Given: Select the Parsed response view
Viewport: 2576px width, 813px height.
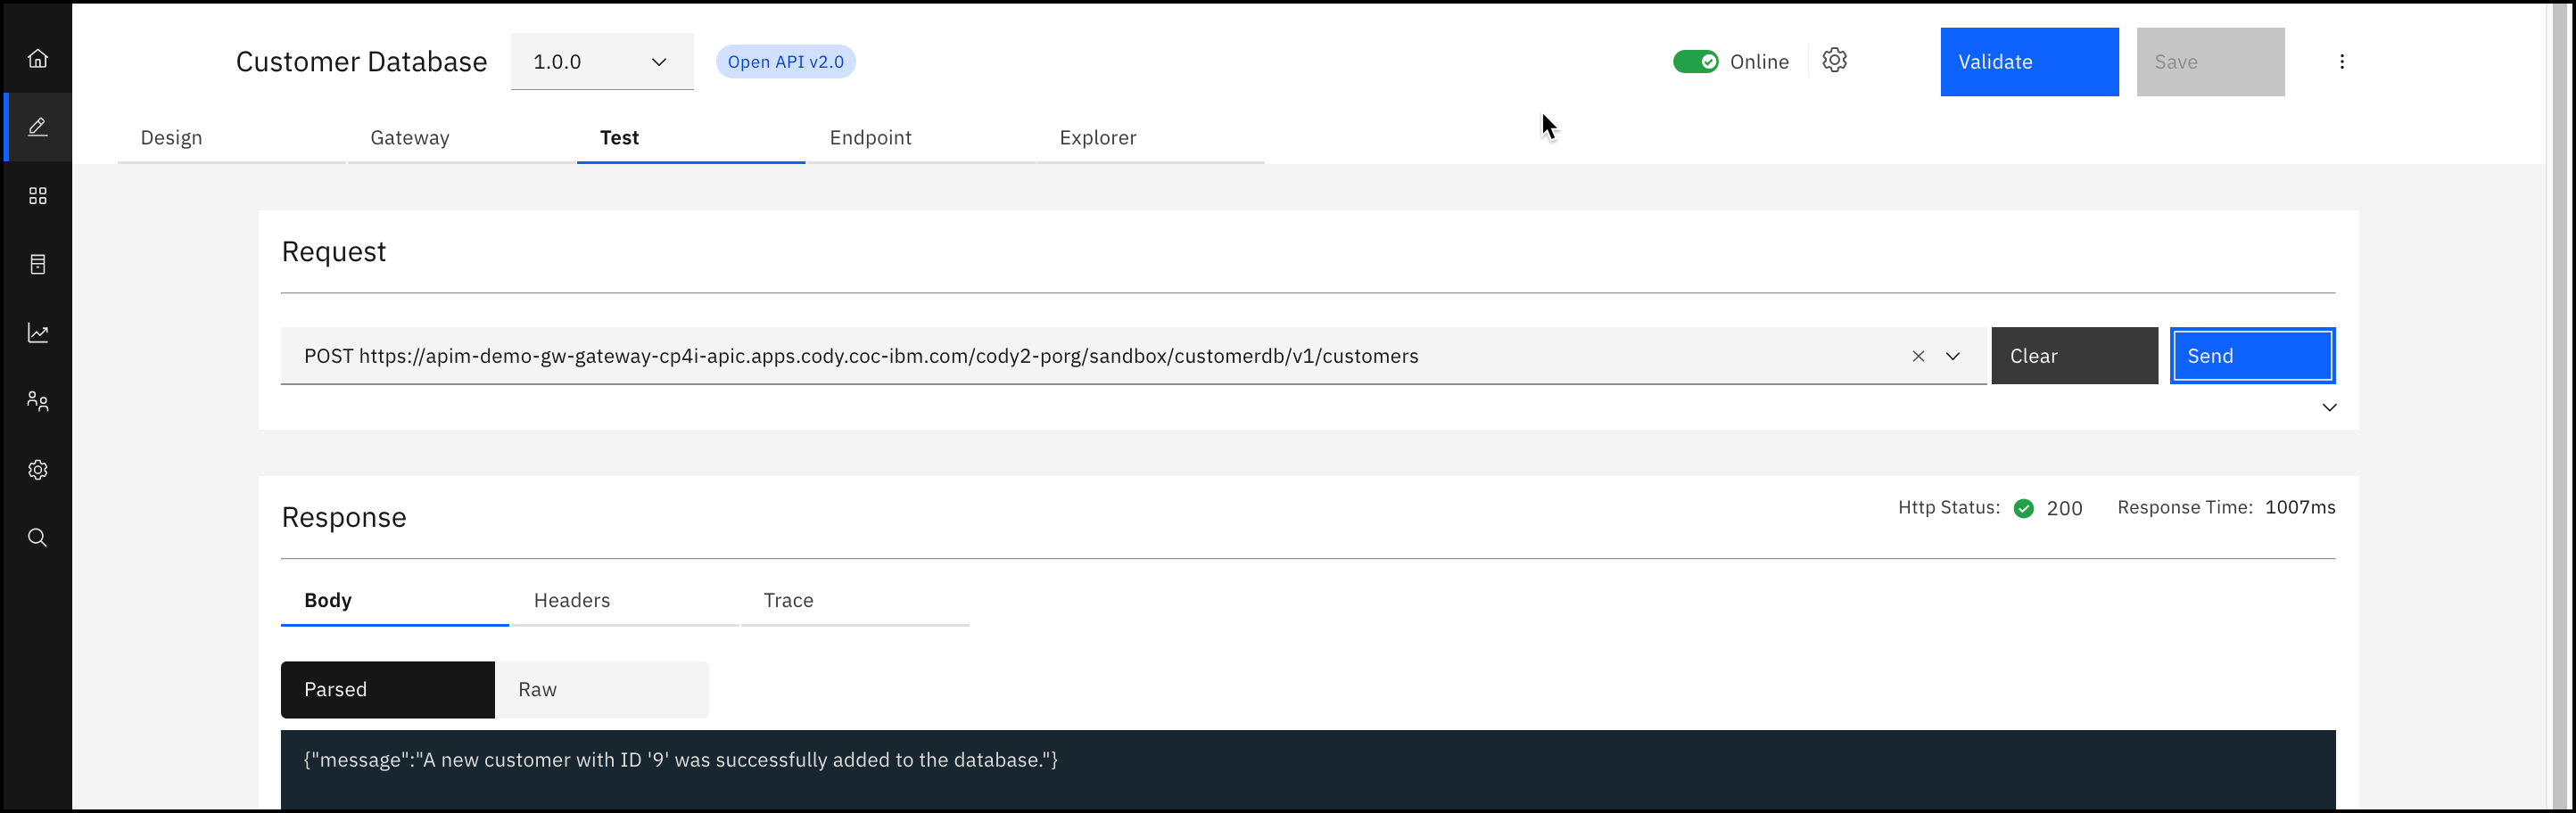Looking at the screenshot, I should pos(387,689).
